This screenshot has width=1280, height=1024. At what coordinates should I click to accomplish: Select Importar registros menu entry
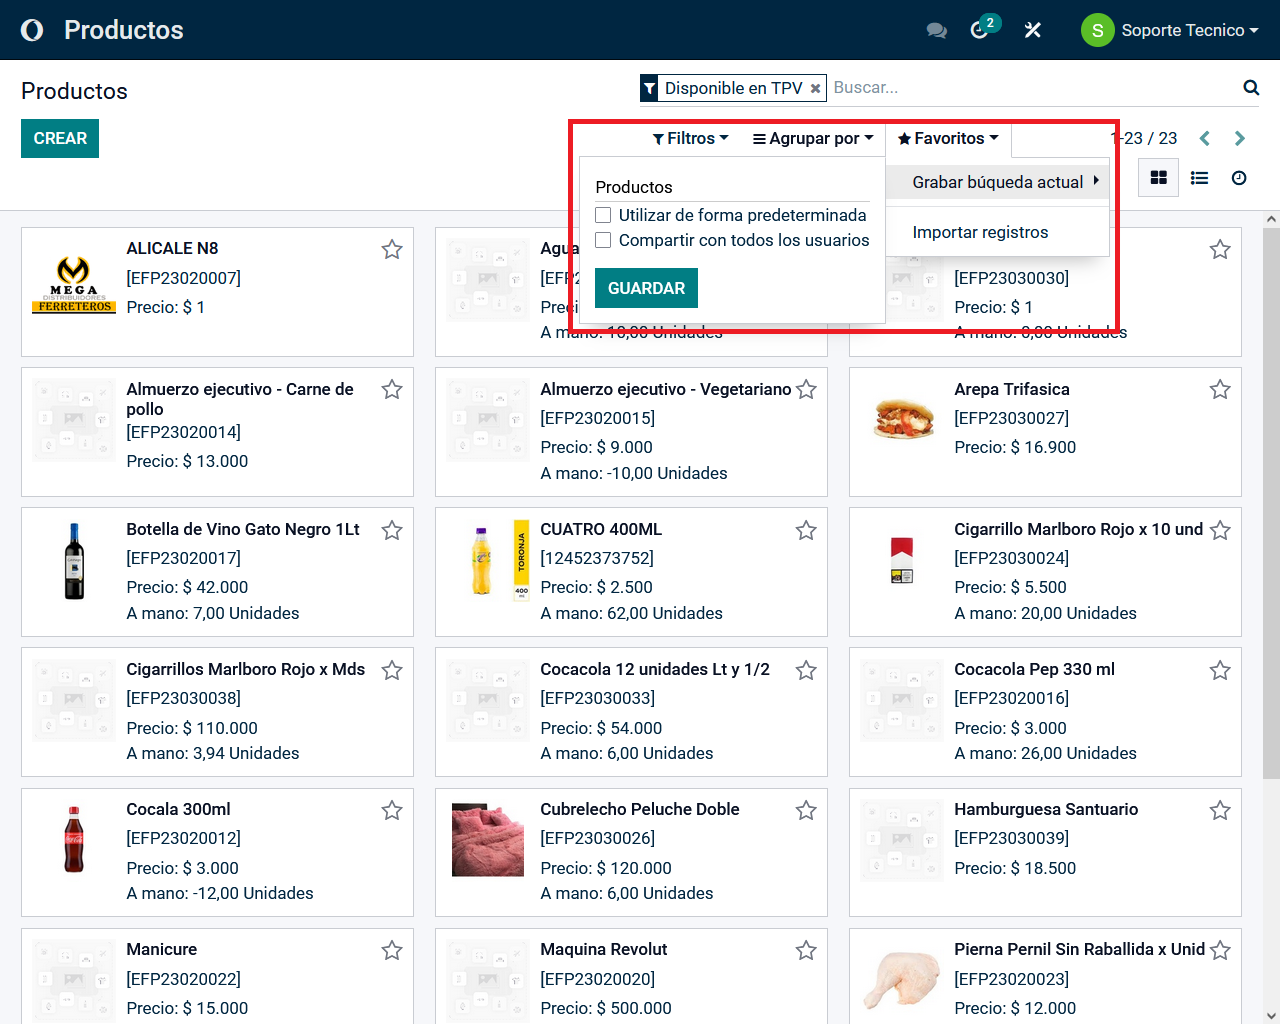[980, 232]
